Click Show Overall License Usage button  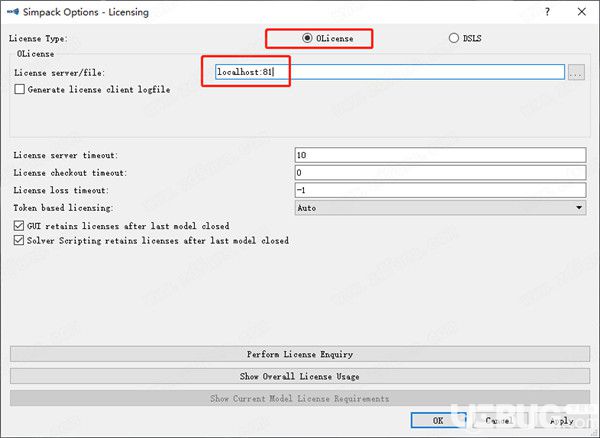pyautogui.click(x=300, y=376)
